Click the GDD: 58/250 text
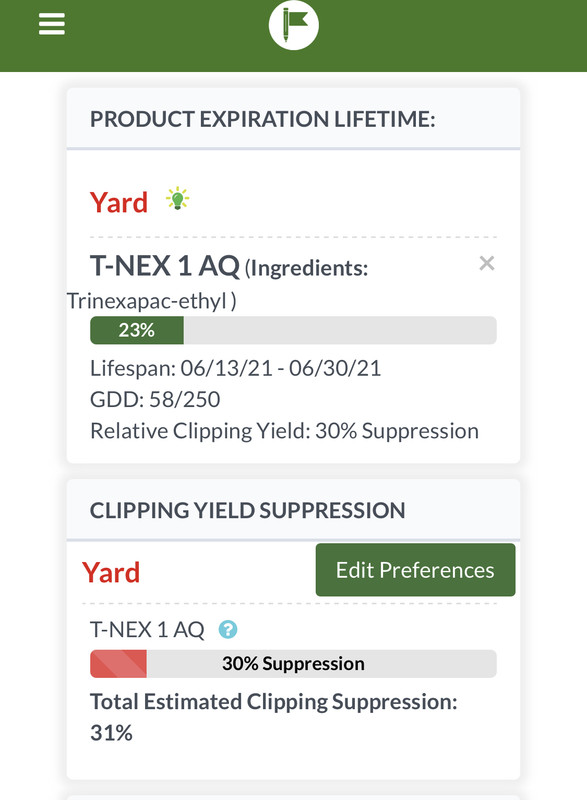 pyautogui.click(x=155, y=399)
